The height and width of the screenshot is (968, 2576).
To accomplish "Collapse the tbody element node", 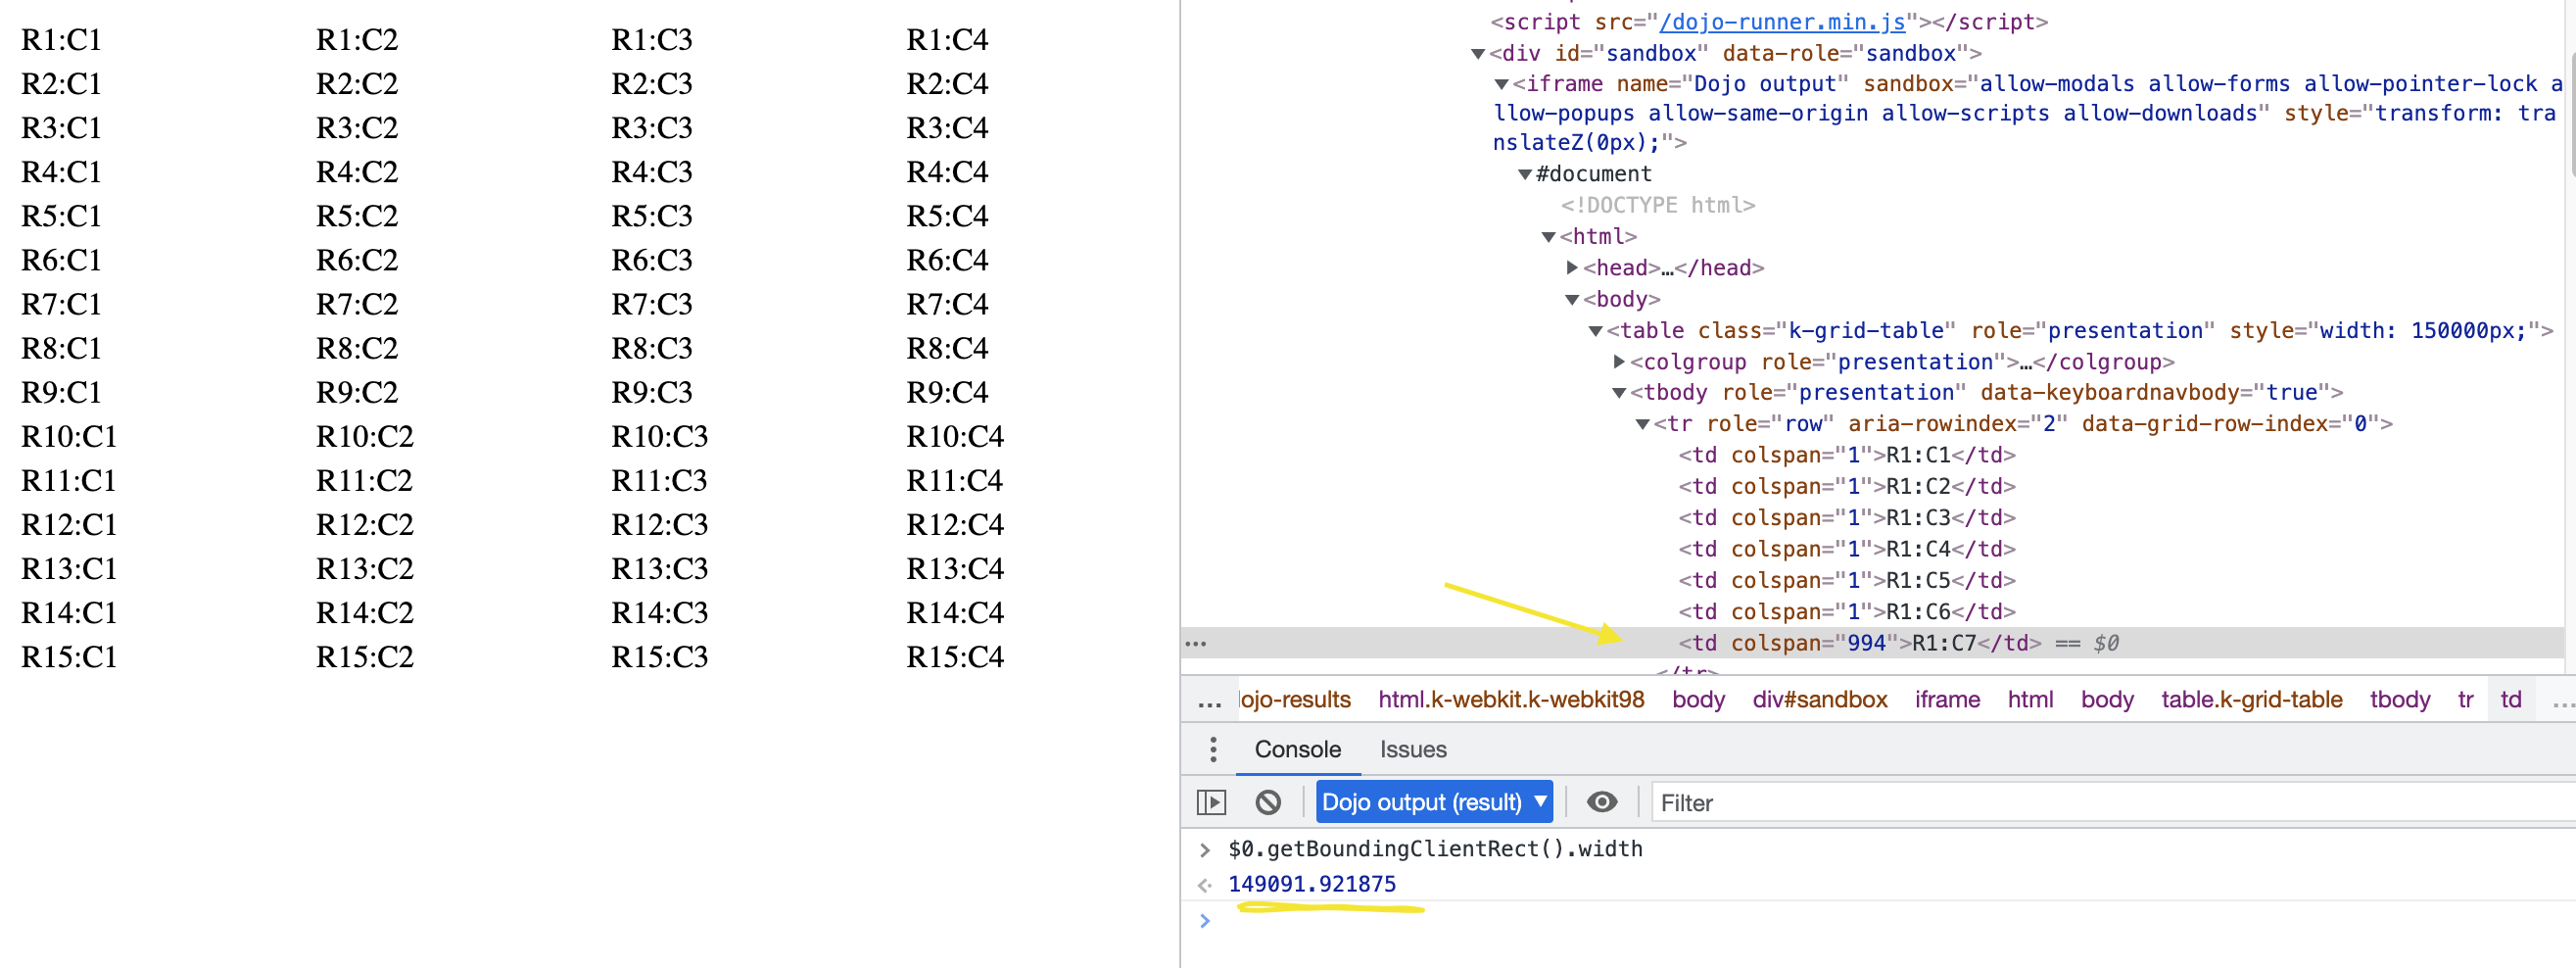I will [x=1620, y=392].
